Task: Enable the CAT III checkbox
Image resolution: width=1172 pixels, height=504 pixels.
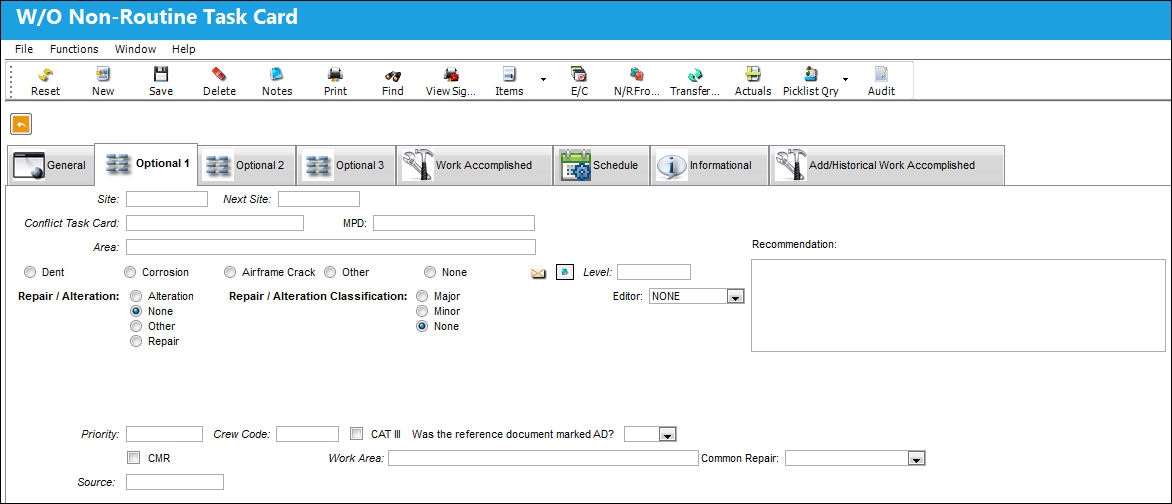Action: tap(357, 433)
